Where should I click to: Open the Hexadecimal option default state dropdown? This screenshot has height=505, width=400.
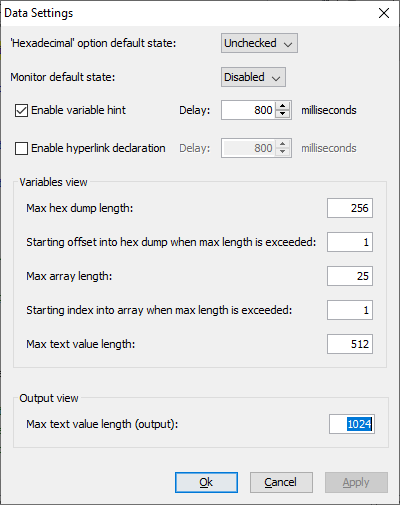tap(259, 43)
